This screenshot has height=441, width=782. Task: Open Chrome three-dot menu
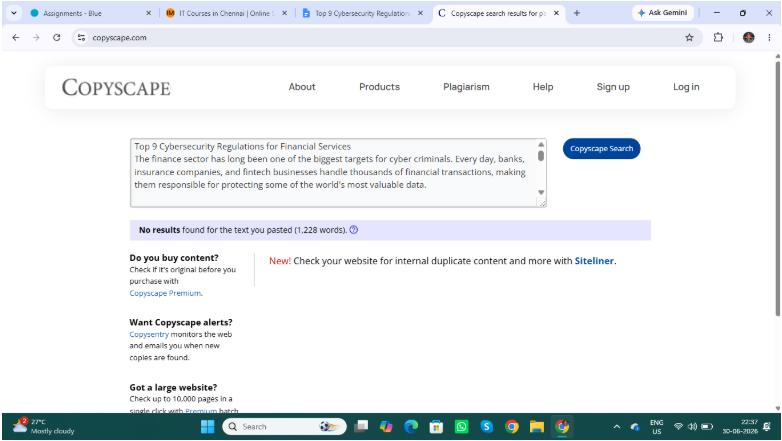[770, 37]
